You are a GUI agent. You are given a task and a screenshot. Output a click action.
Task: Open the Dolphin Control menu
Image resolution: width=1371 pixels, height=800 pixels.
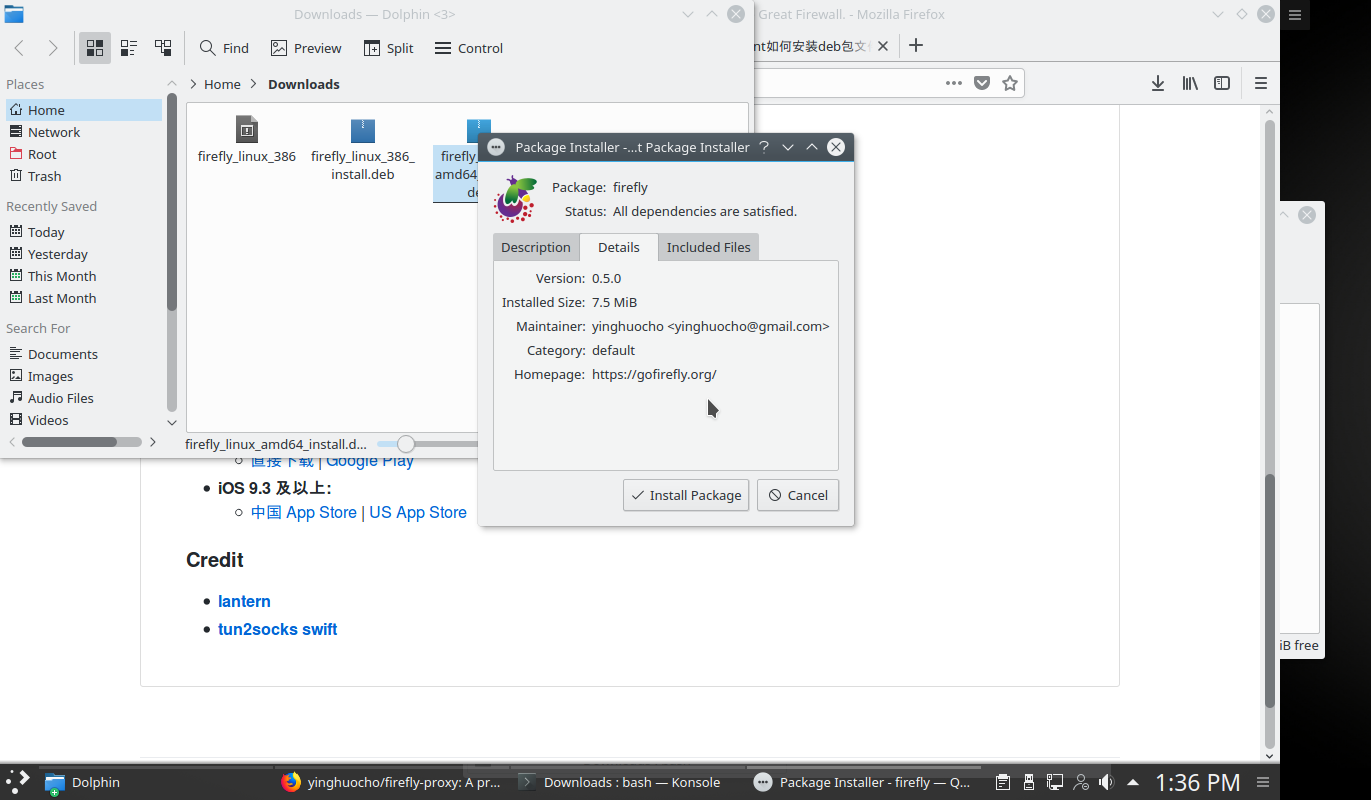click(x=468, y=47)
